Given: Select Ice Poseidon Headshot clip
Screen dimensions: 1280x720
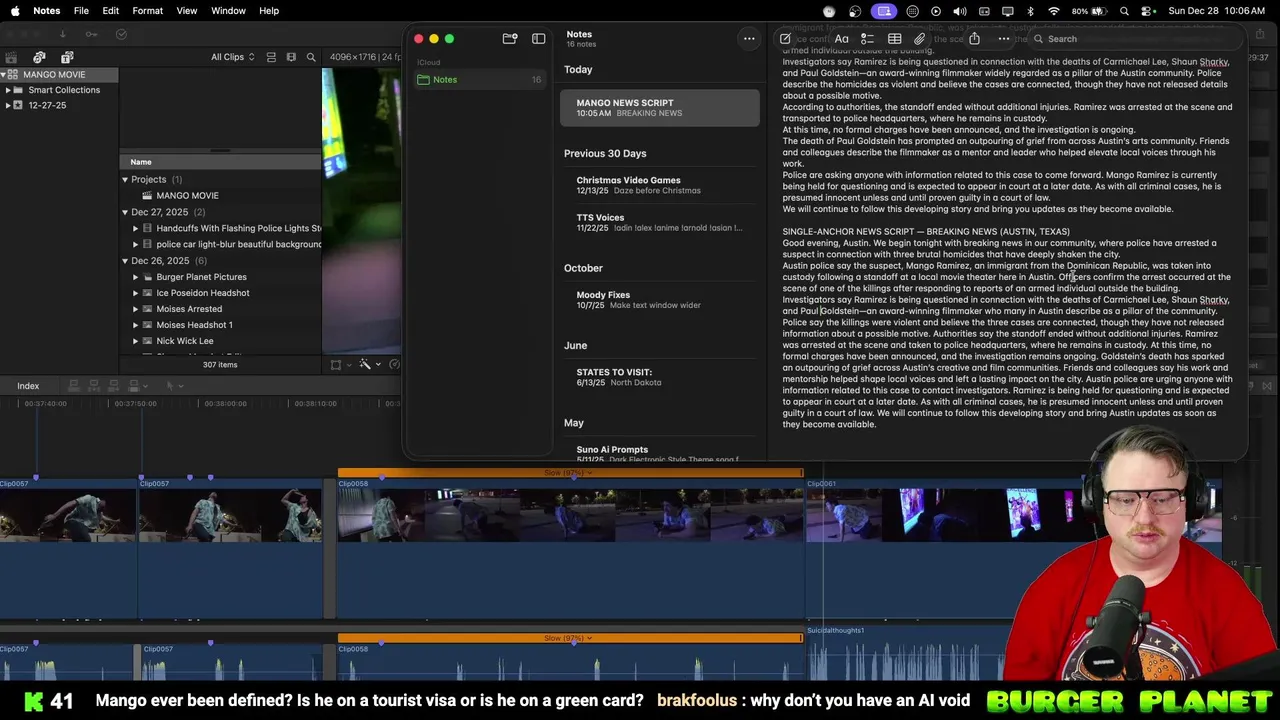Looking at the screenshot, I should tap(203, 293).
